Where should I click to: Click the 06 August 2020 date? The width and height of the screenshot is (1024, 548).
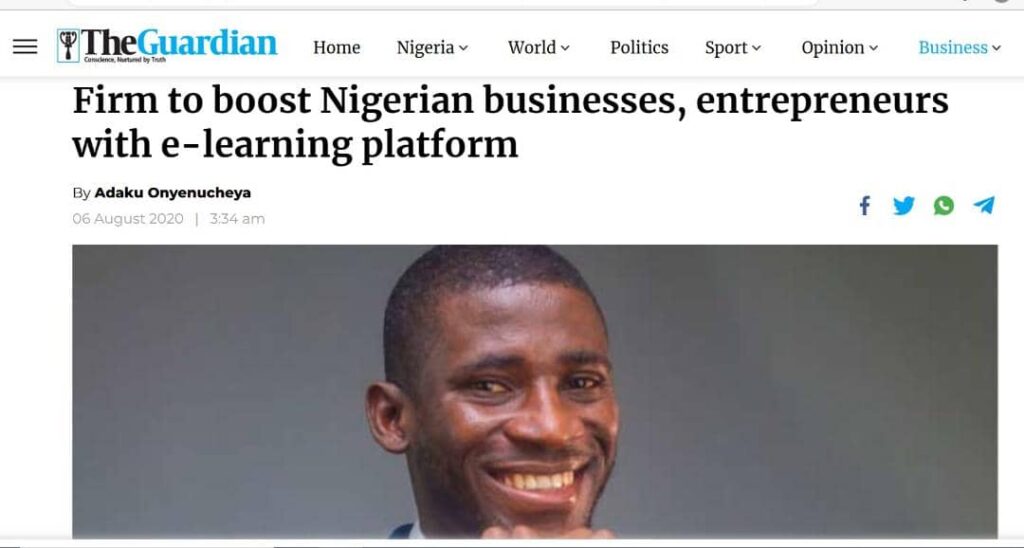(x=128, y=219)
